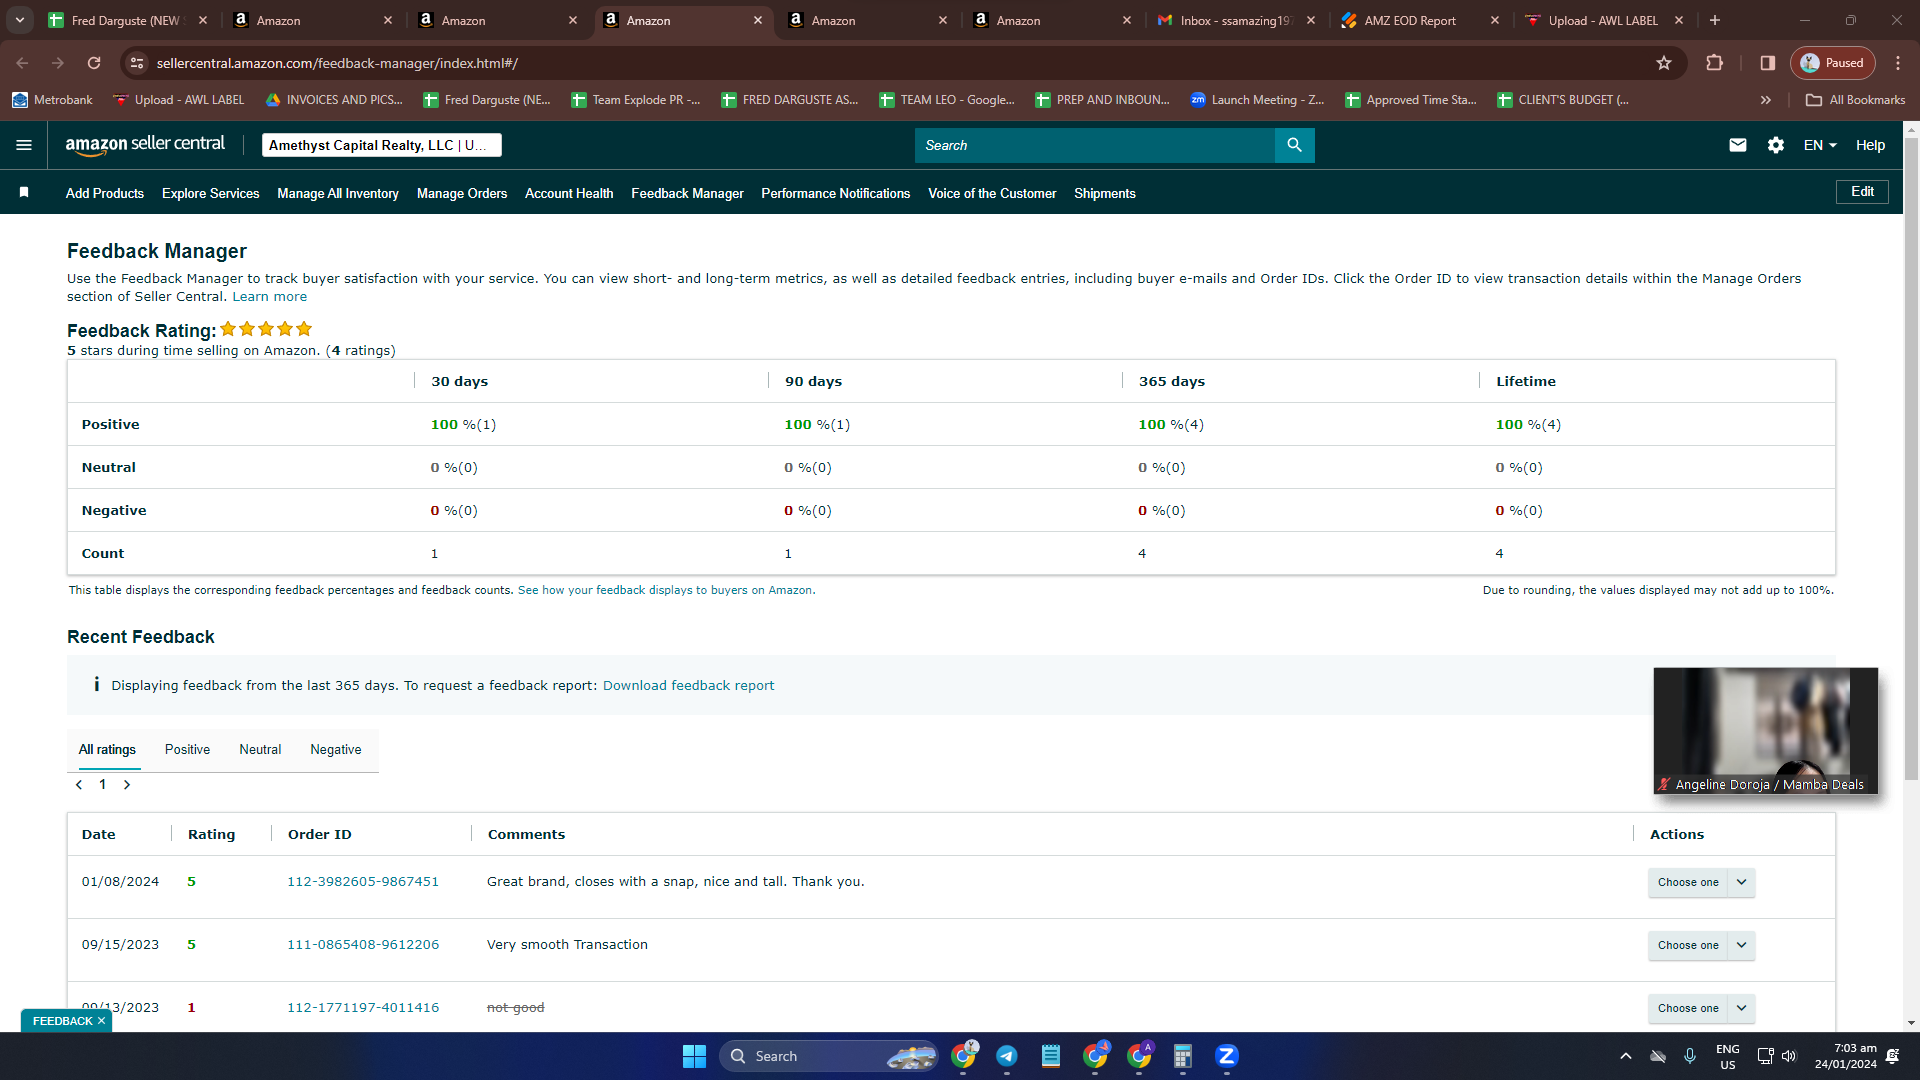Open the Chrome three-dot menu

pos(1898,63)
